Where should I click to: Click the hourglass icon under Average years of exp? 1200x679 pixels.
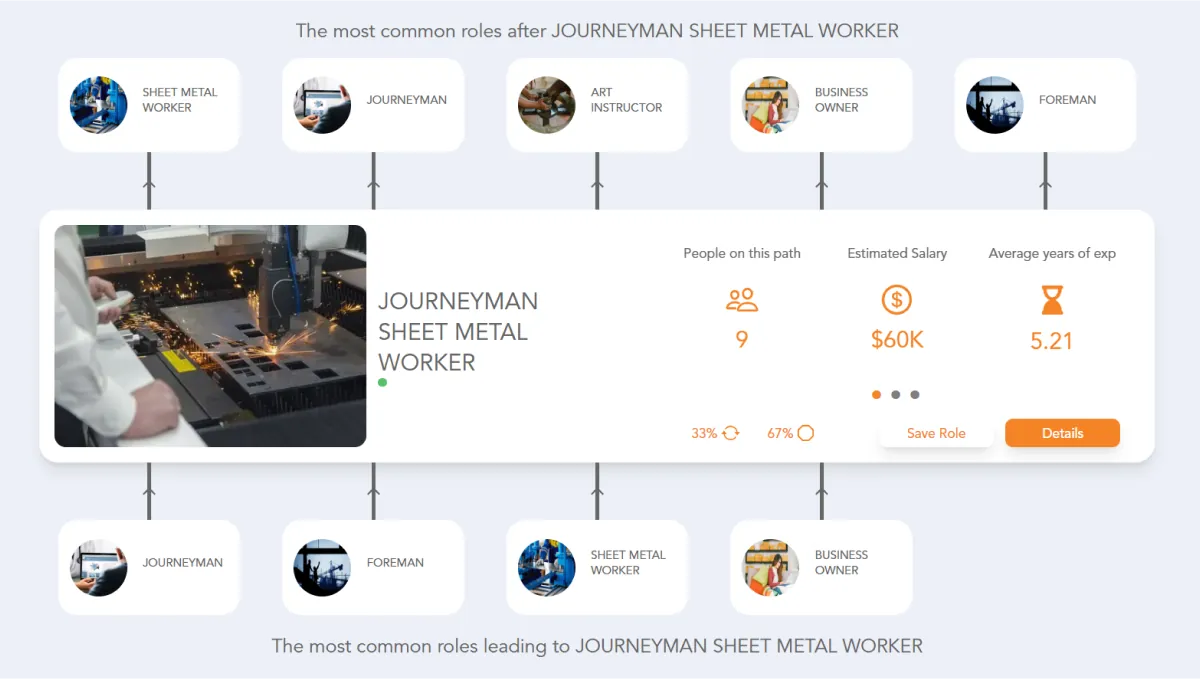[1051, 298]
